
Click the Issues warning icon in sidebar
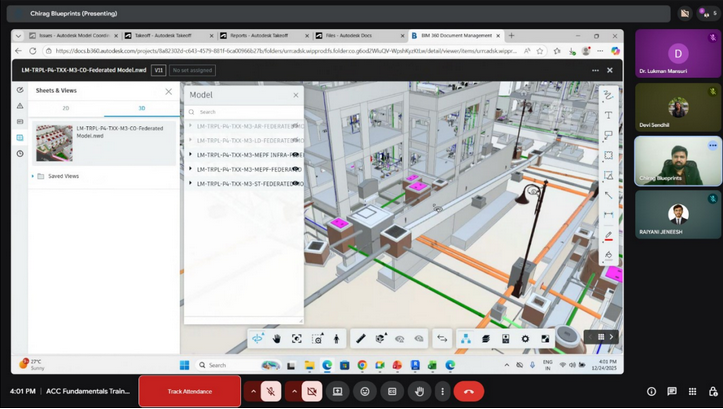pos(19,106)
